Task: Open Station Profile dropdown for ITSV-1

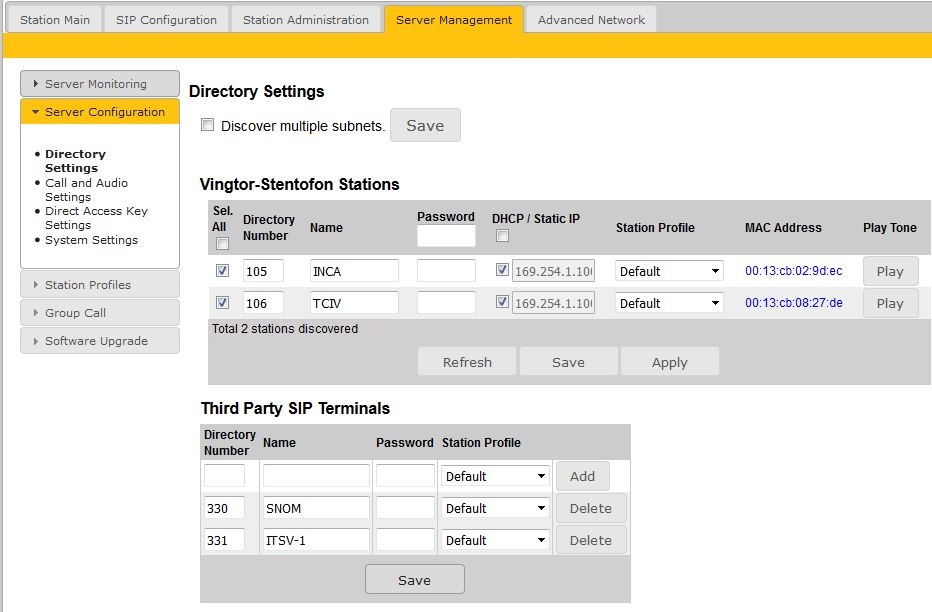Action: [x=495, y=540]
